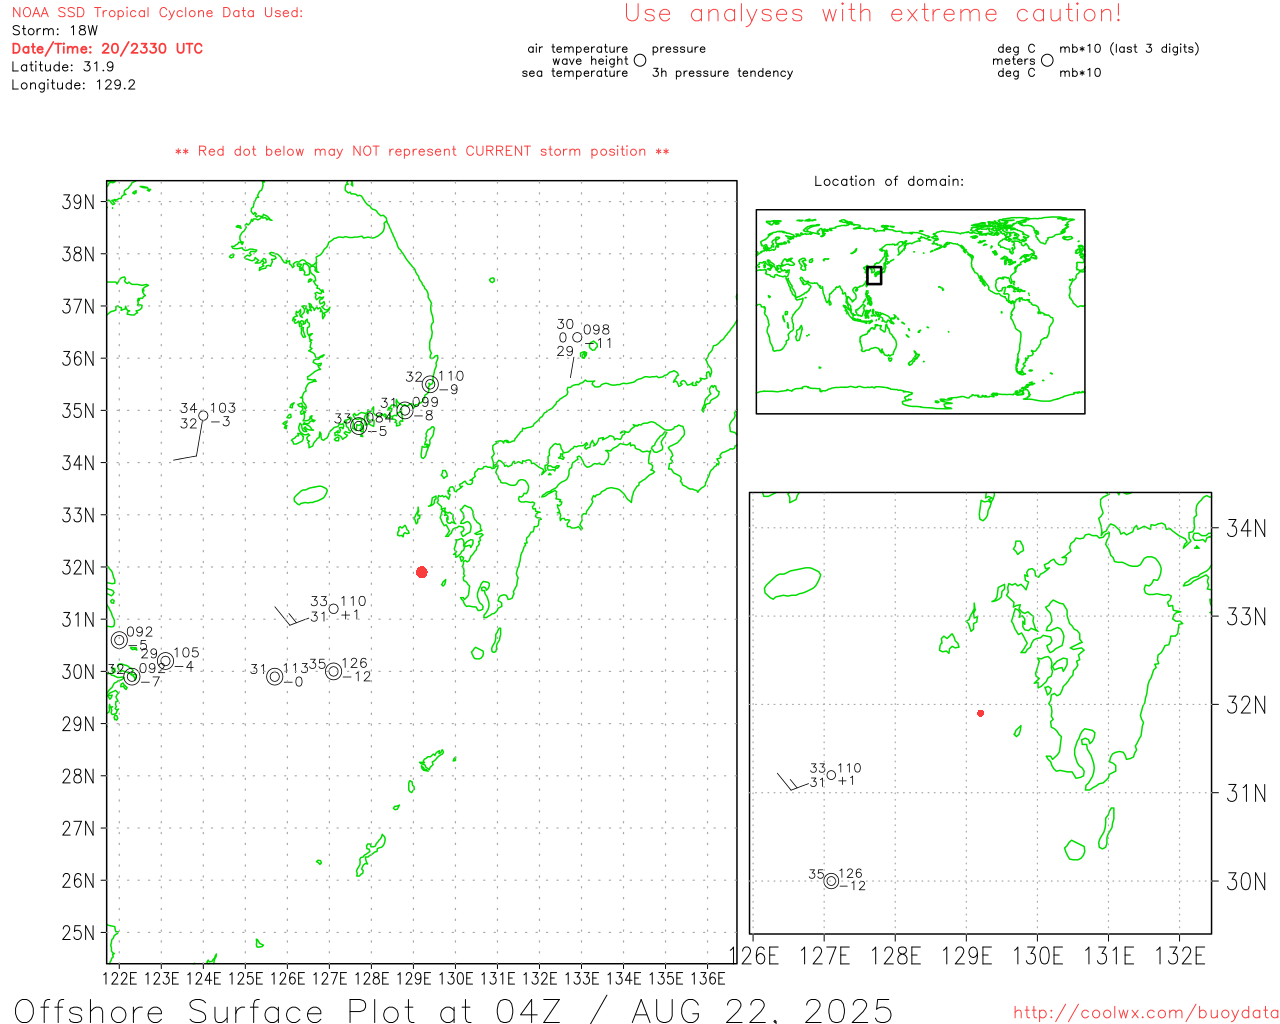
Task: Click the red storm dot on inset map
Action: [x=980, y=713]
